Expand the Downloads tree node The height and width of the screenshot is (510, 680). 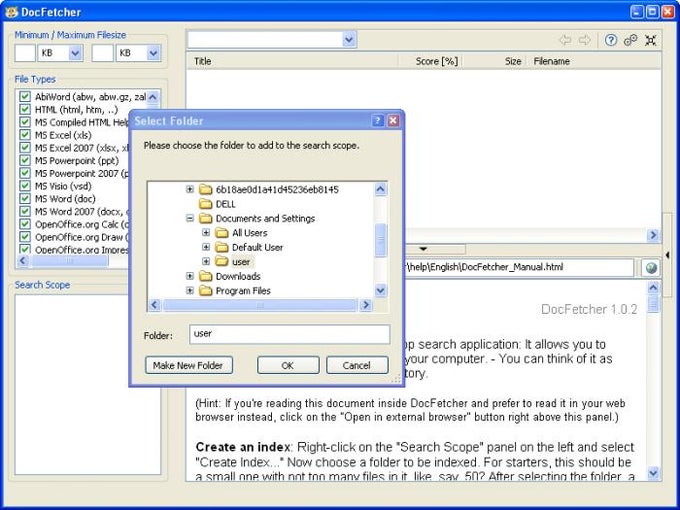[190, 276]
